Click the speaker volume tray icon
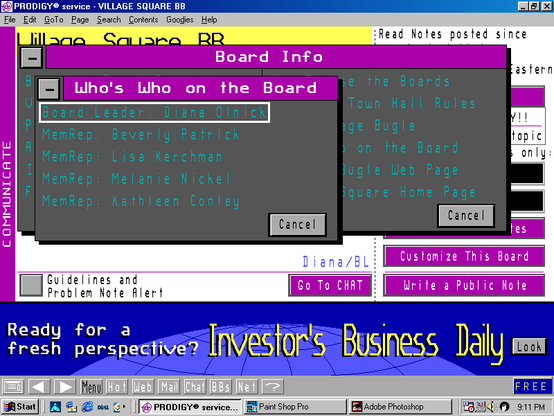 [491, 407]
